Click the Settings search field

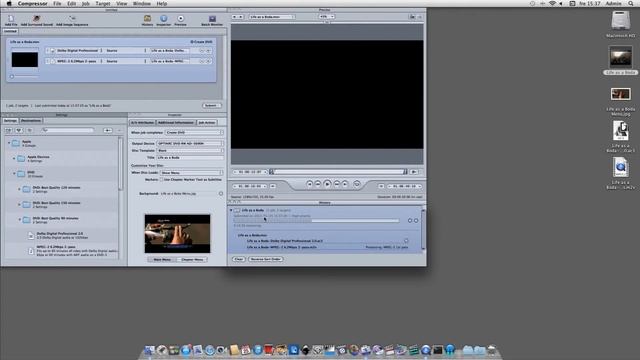pyautogui.click(x=68, y=130)
